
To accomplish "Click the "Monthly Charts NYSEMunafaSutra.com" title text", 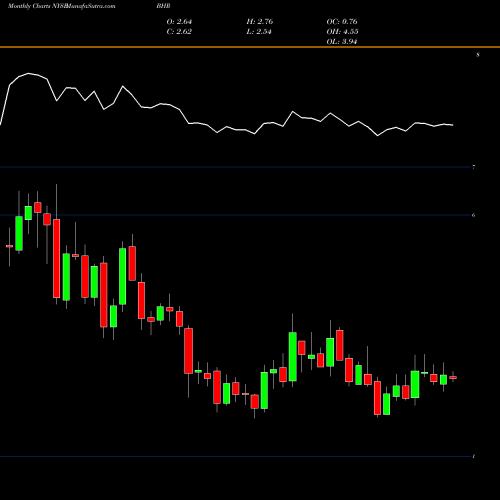I will [62, 6].
